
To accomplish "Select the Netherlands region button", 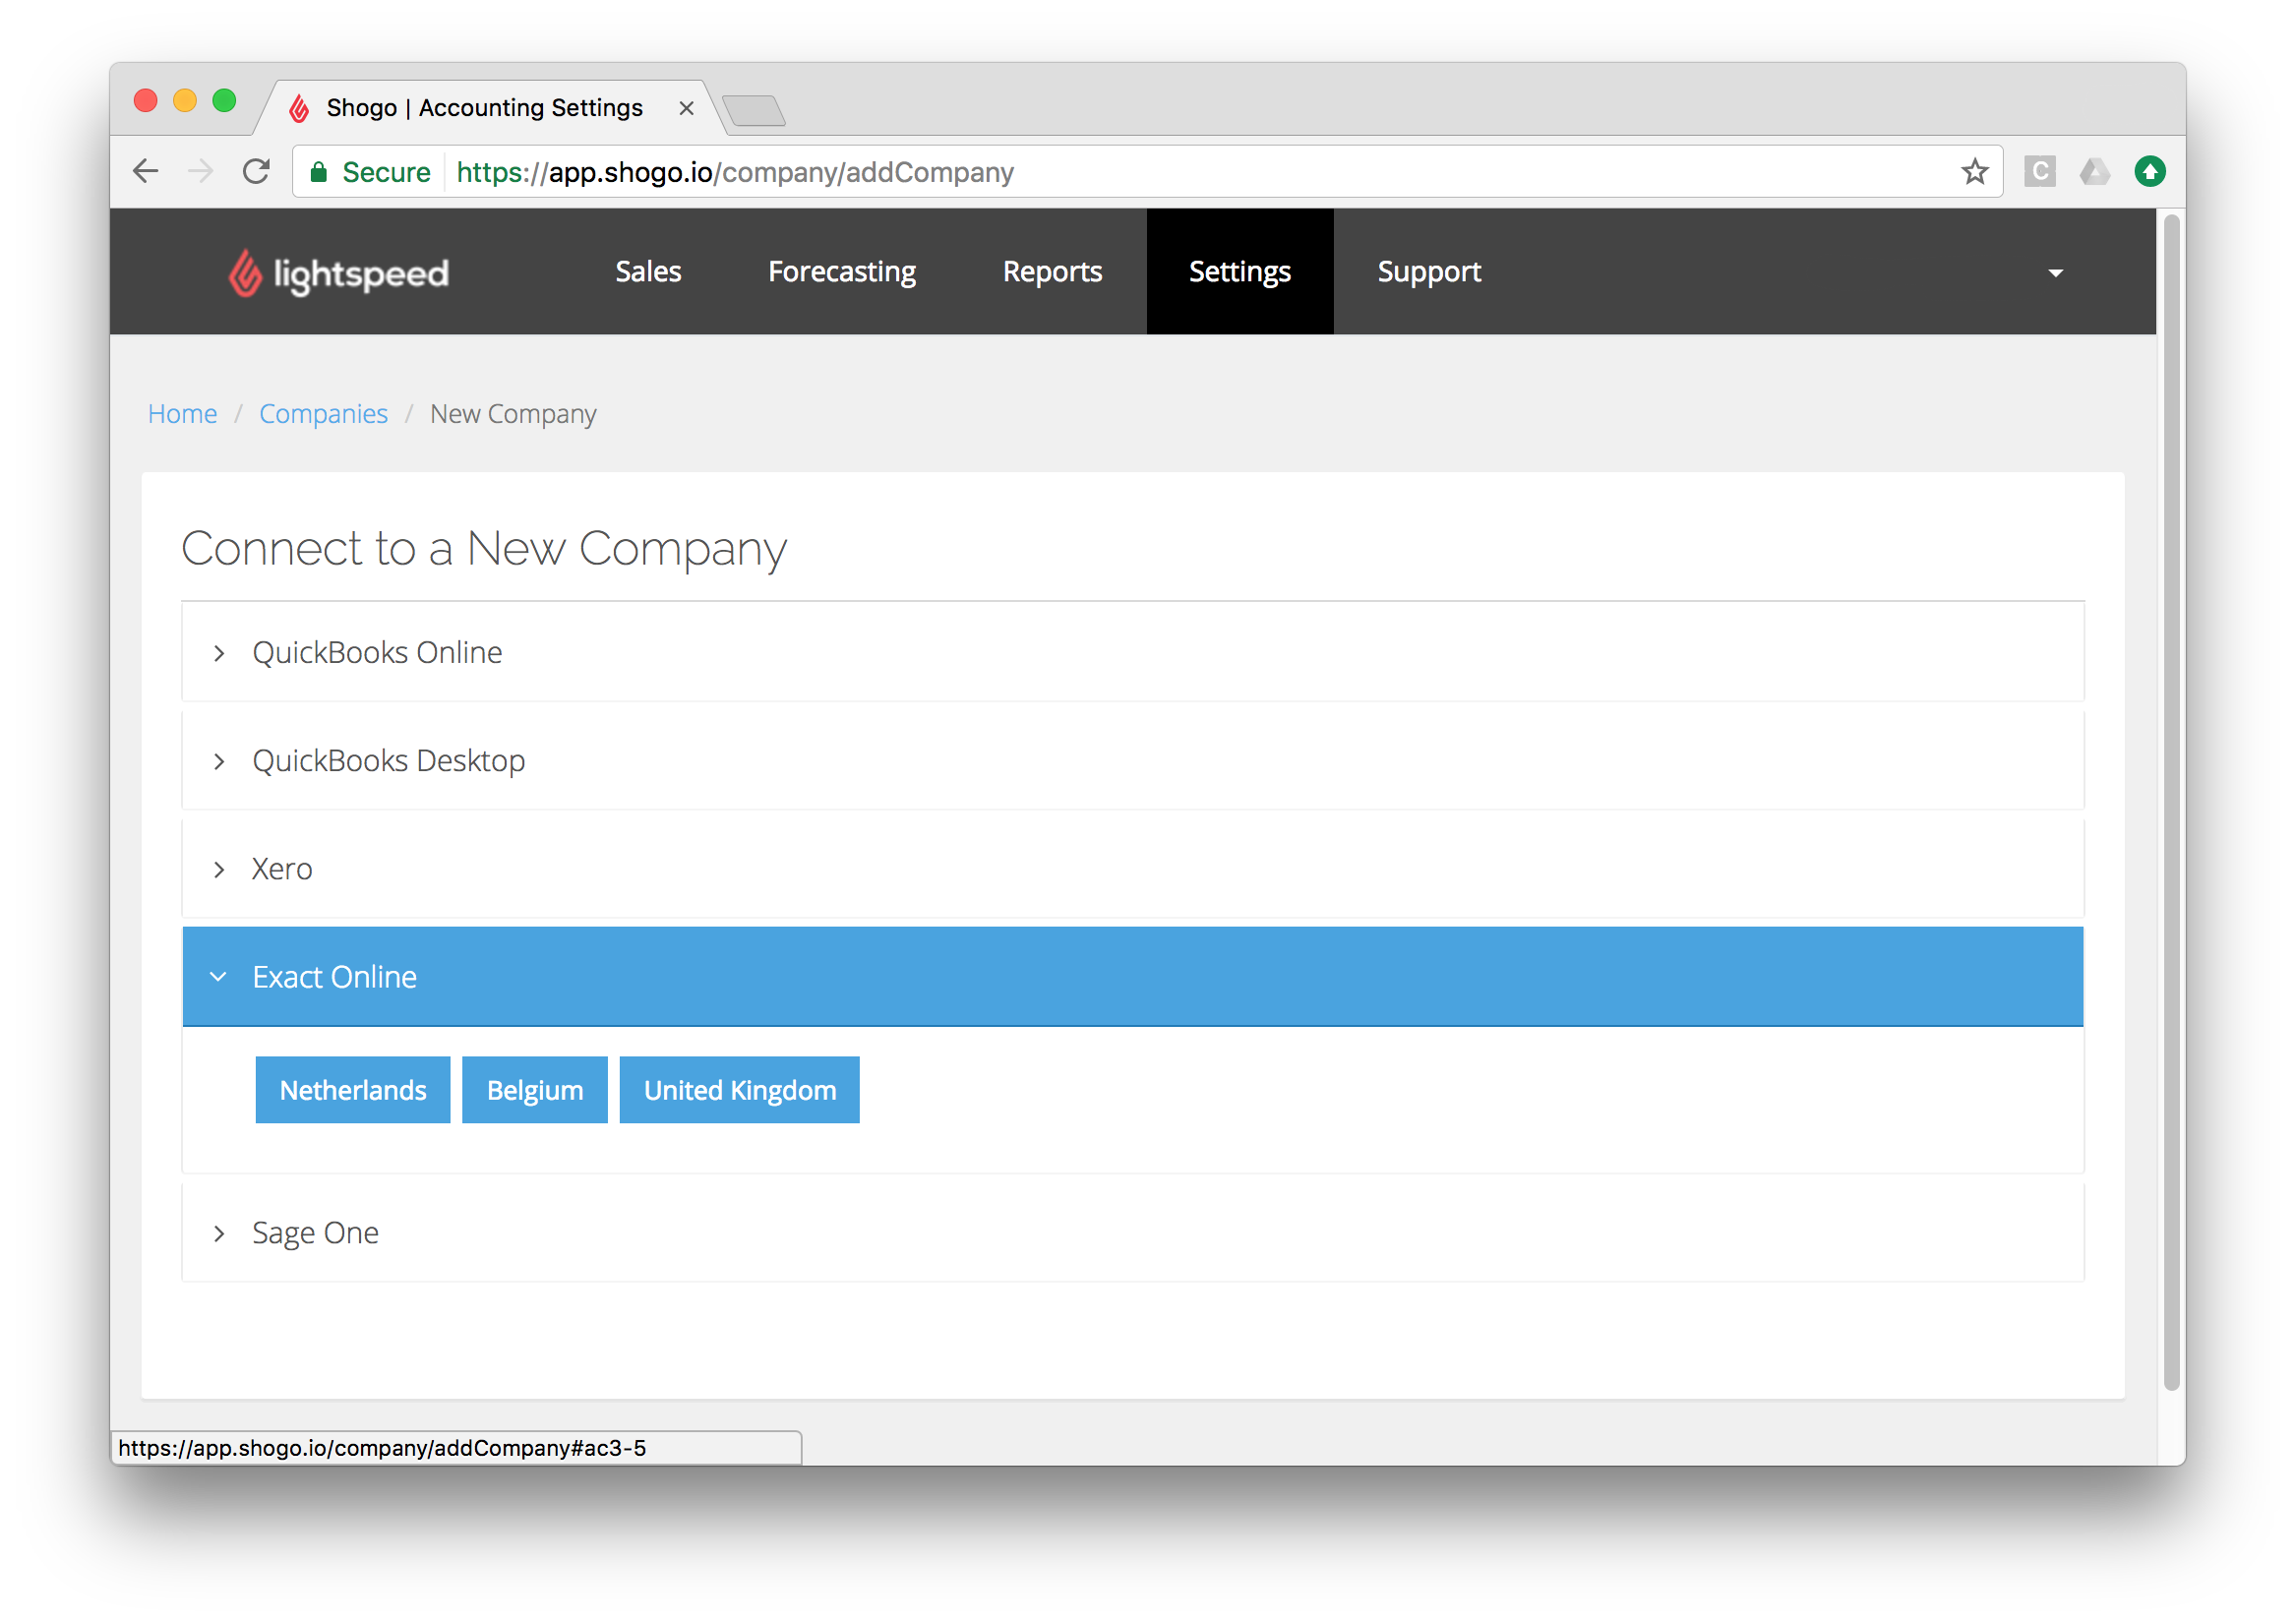I will (351, 1091).
